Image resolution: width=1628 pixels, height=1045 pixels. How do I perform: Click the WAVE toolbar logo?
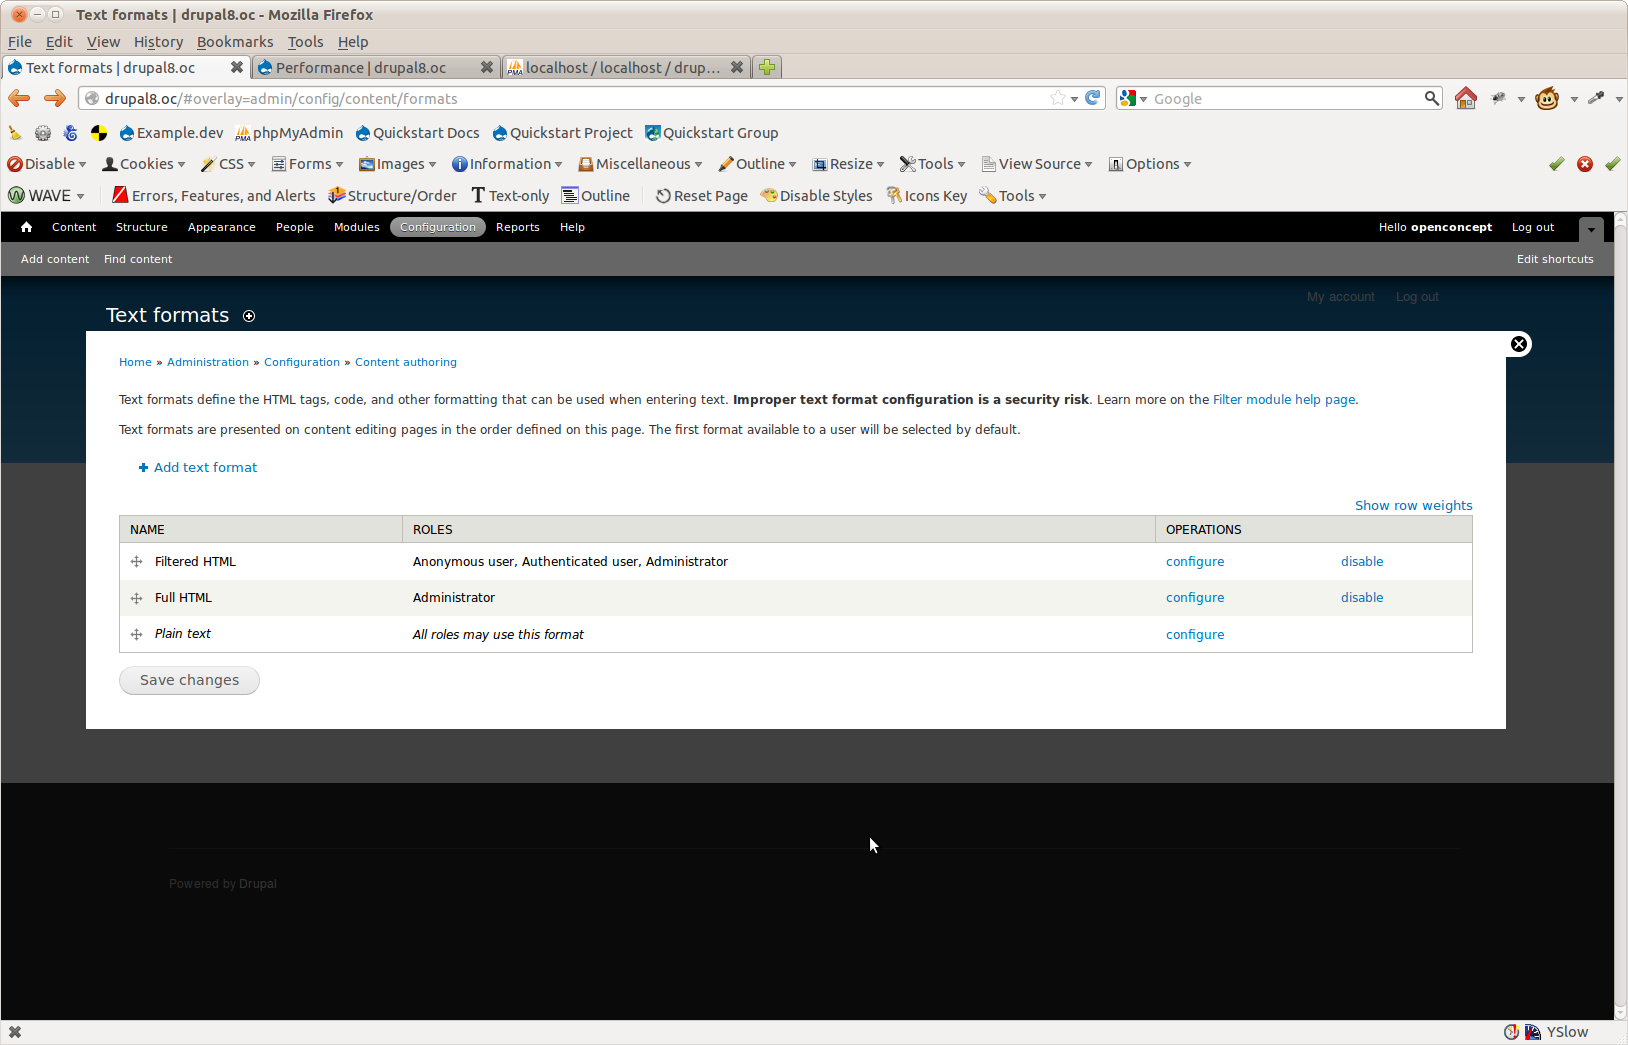coord(17,196)
